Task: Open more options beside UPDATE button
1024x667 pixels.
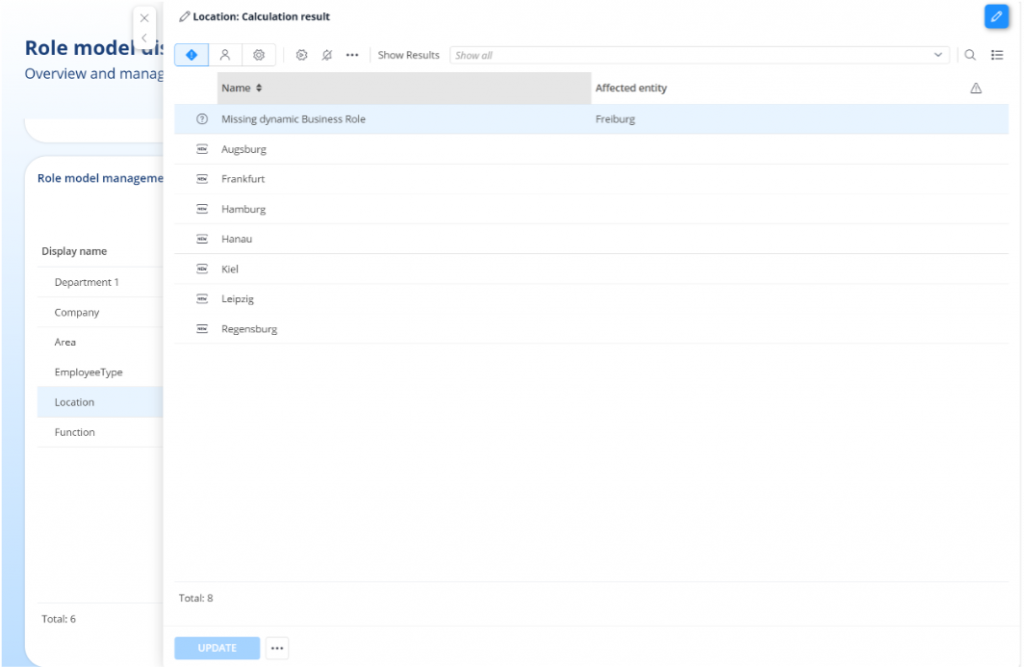Action: [277, 648]
